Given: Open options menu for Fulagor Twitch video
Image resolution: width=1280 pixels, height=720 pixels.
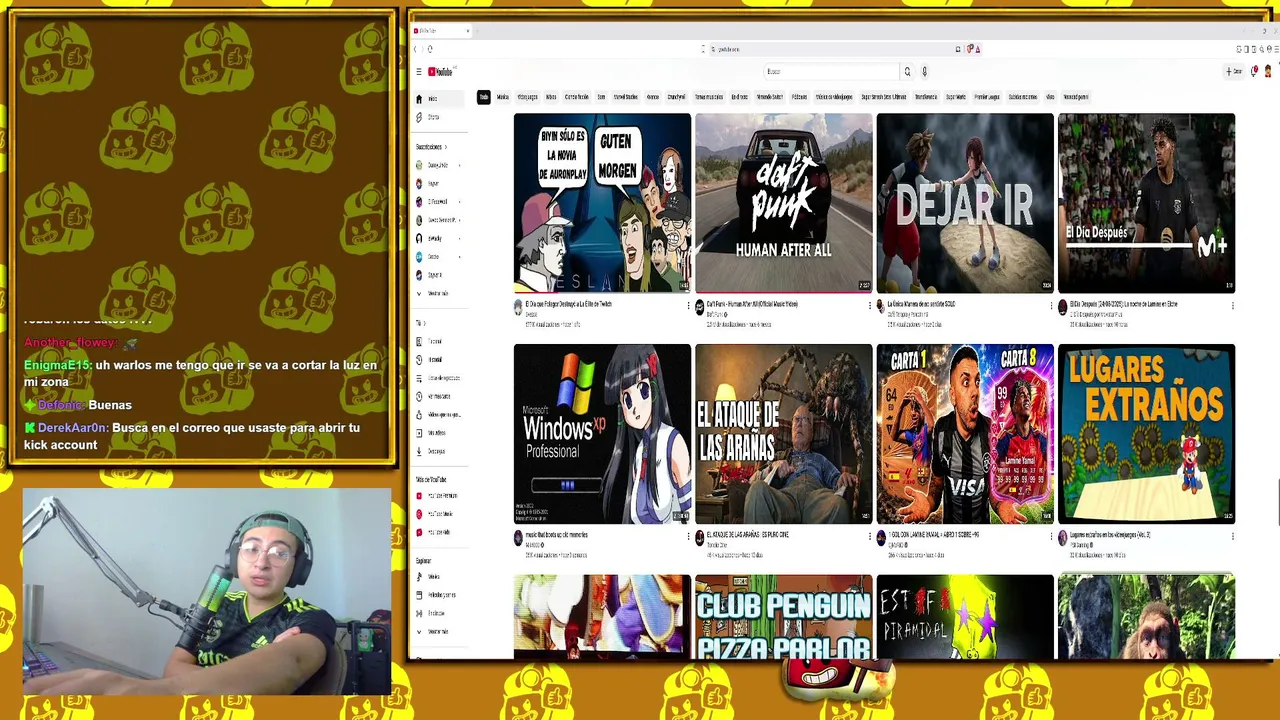Looking at the screenshot, I should click(x=688, y=305).
